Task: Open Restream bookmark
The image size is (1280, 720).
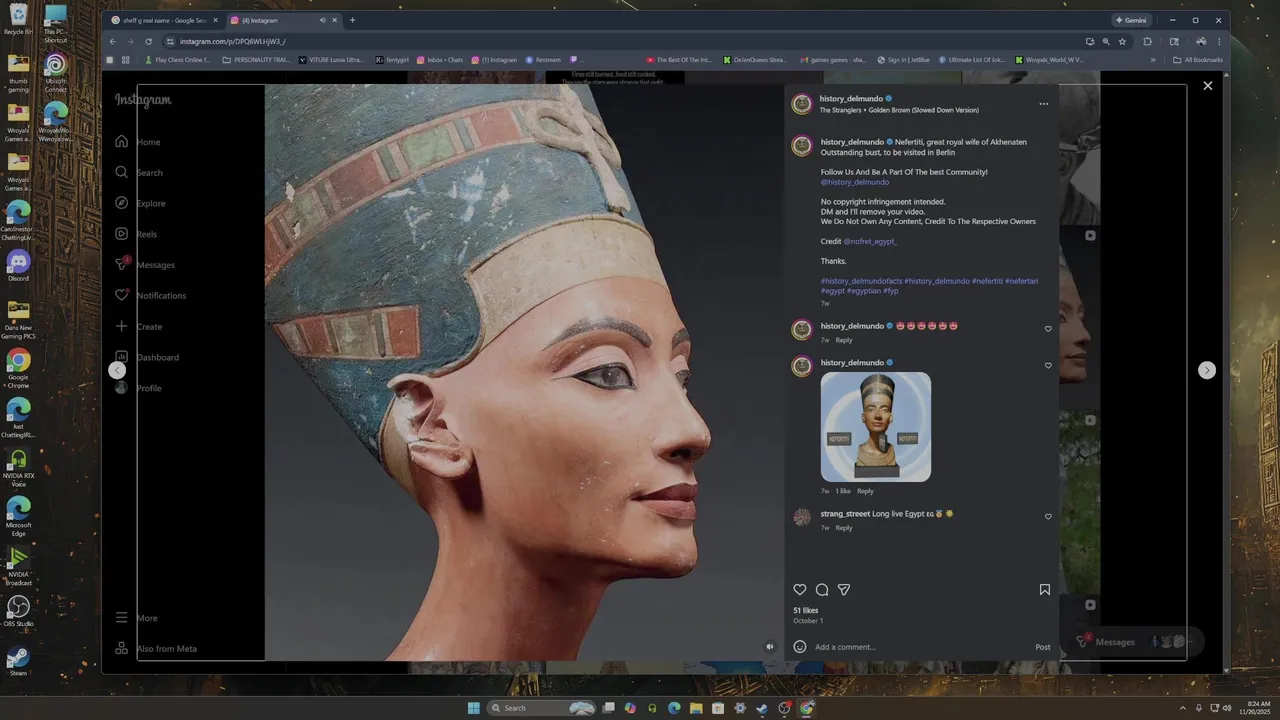Action: click(543, 60)
